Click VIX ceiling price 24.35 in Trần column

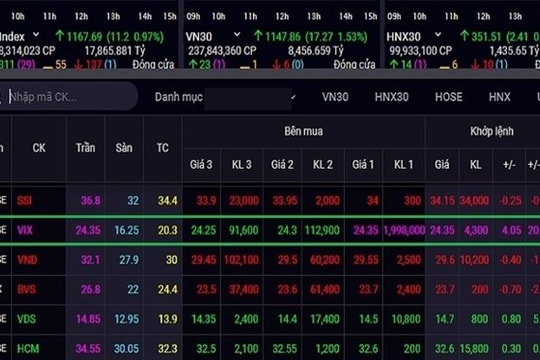click(x=88, y=230)
